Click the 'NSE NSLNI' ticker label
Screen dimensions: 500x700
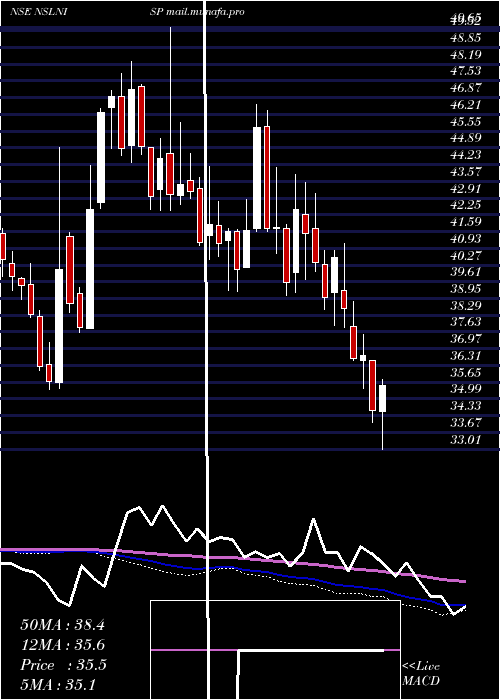[39, 12]
